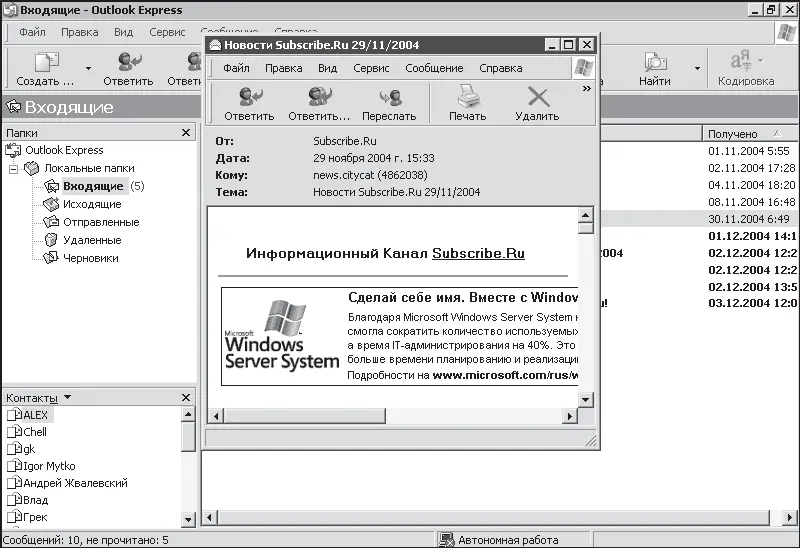Viewport: 800px width, 548px height.
Task: Follow Subscribe.Ru link in message body
Action: point(478,253)
